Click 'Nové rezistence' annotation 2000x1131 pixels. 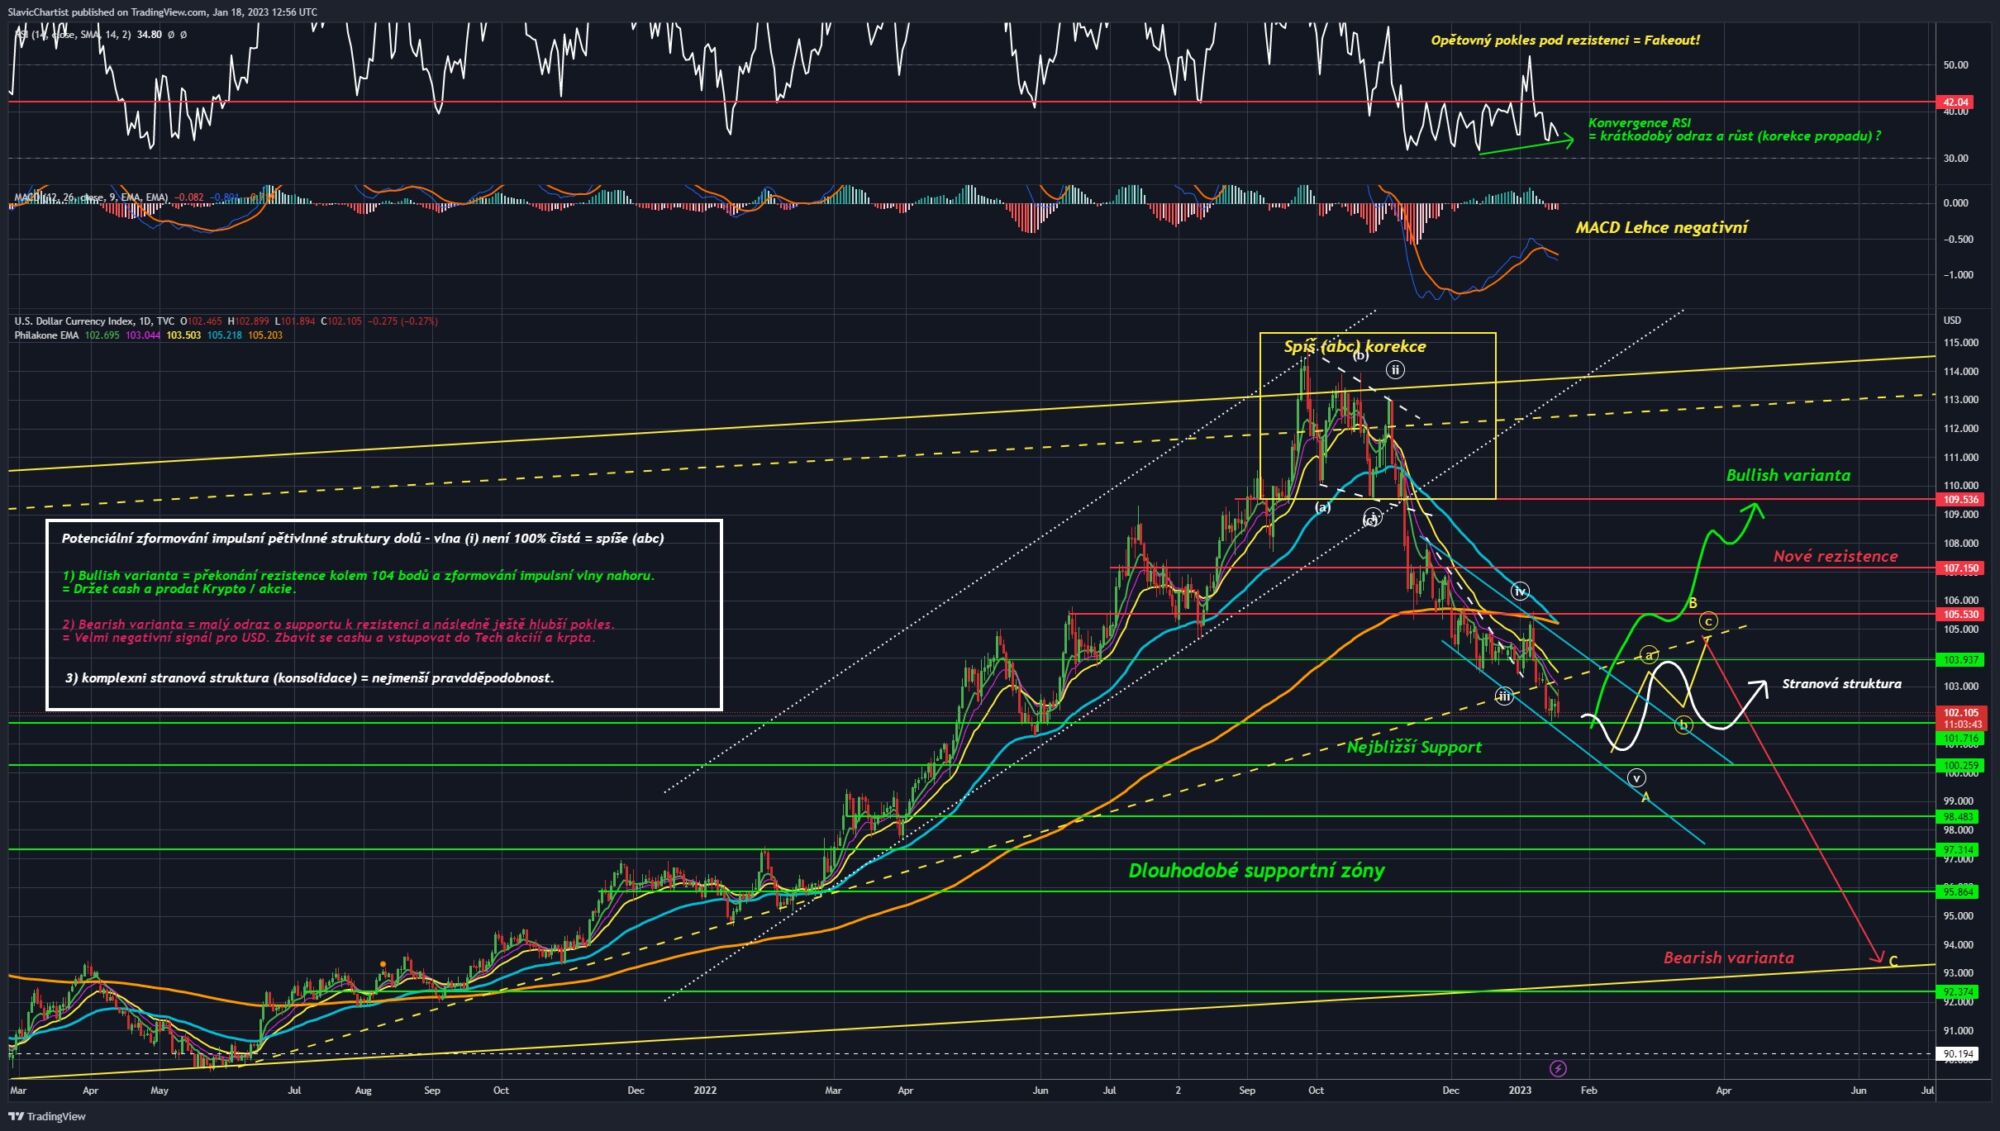[1835, 556]
